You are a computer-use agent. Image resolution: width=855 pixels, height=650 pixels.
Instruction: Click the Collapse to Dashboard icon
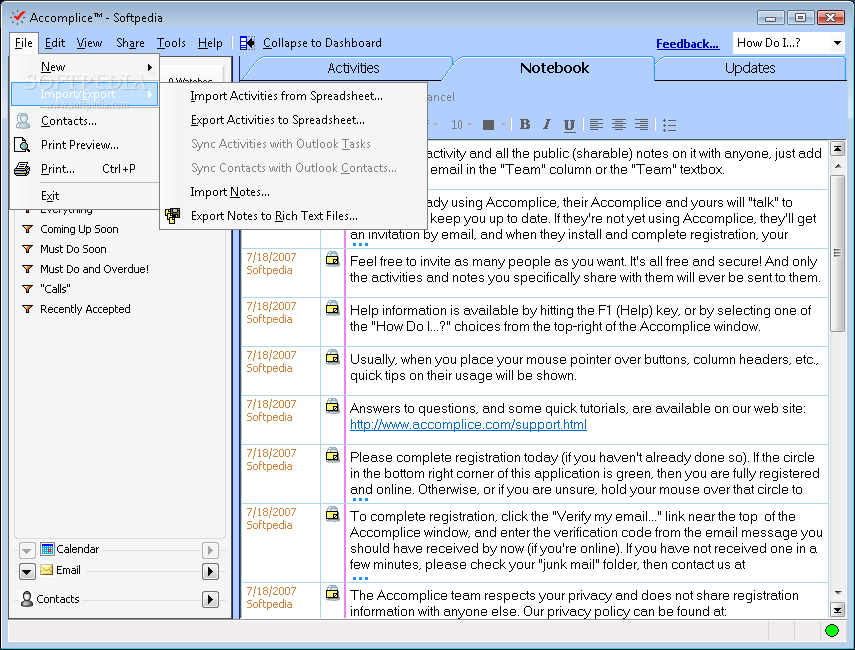pos(247,43)
